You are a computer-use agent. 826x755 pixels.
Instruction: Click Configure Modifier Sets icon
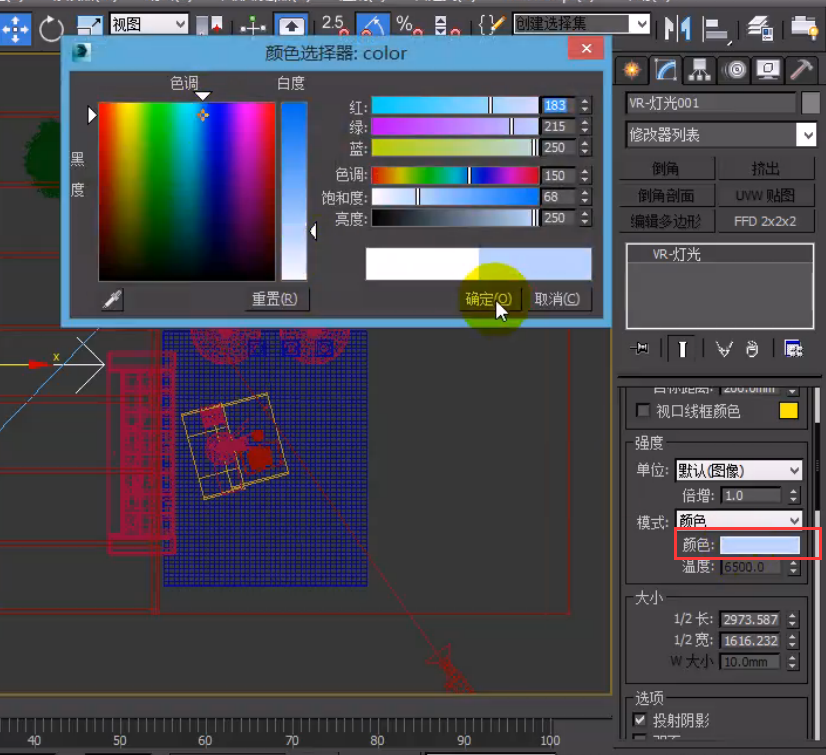[x=794, y=348]
